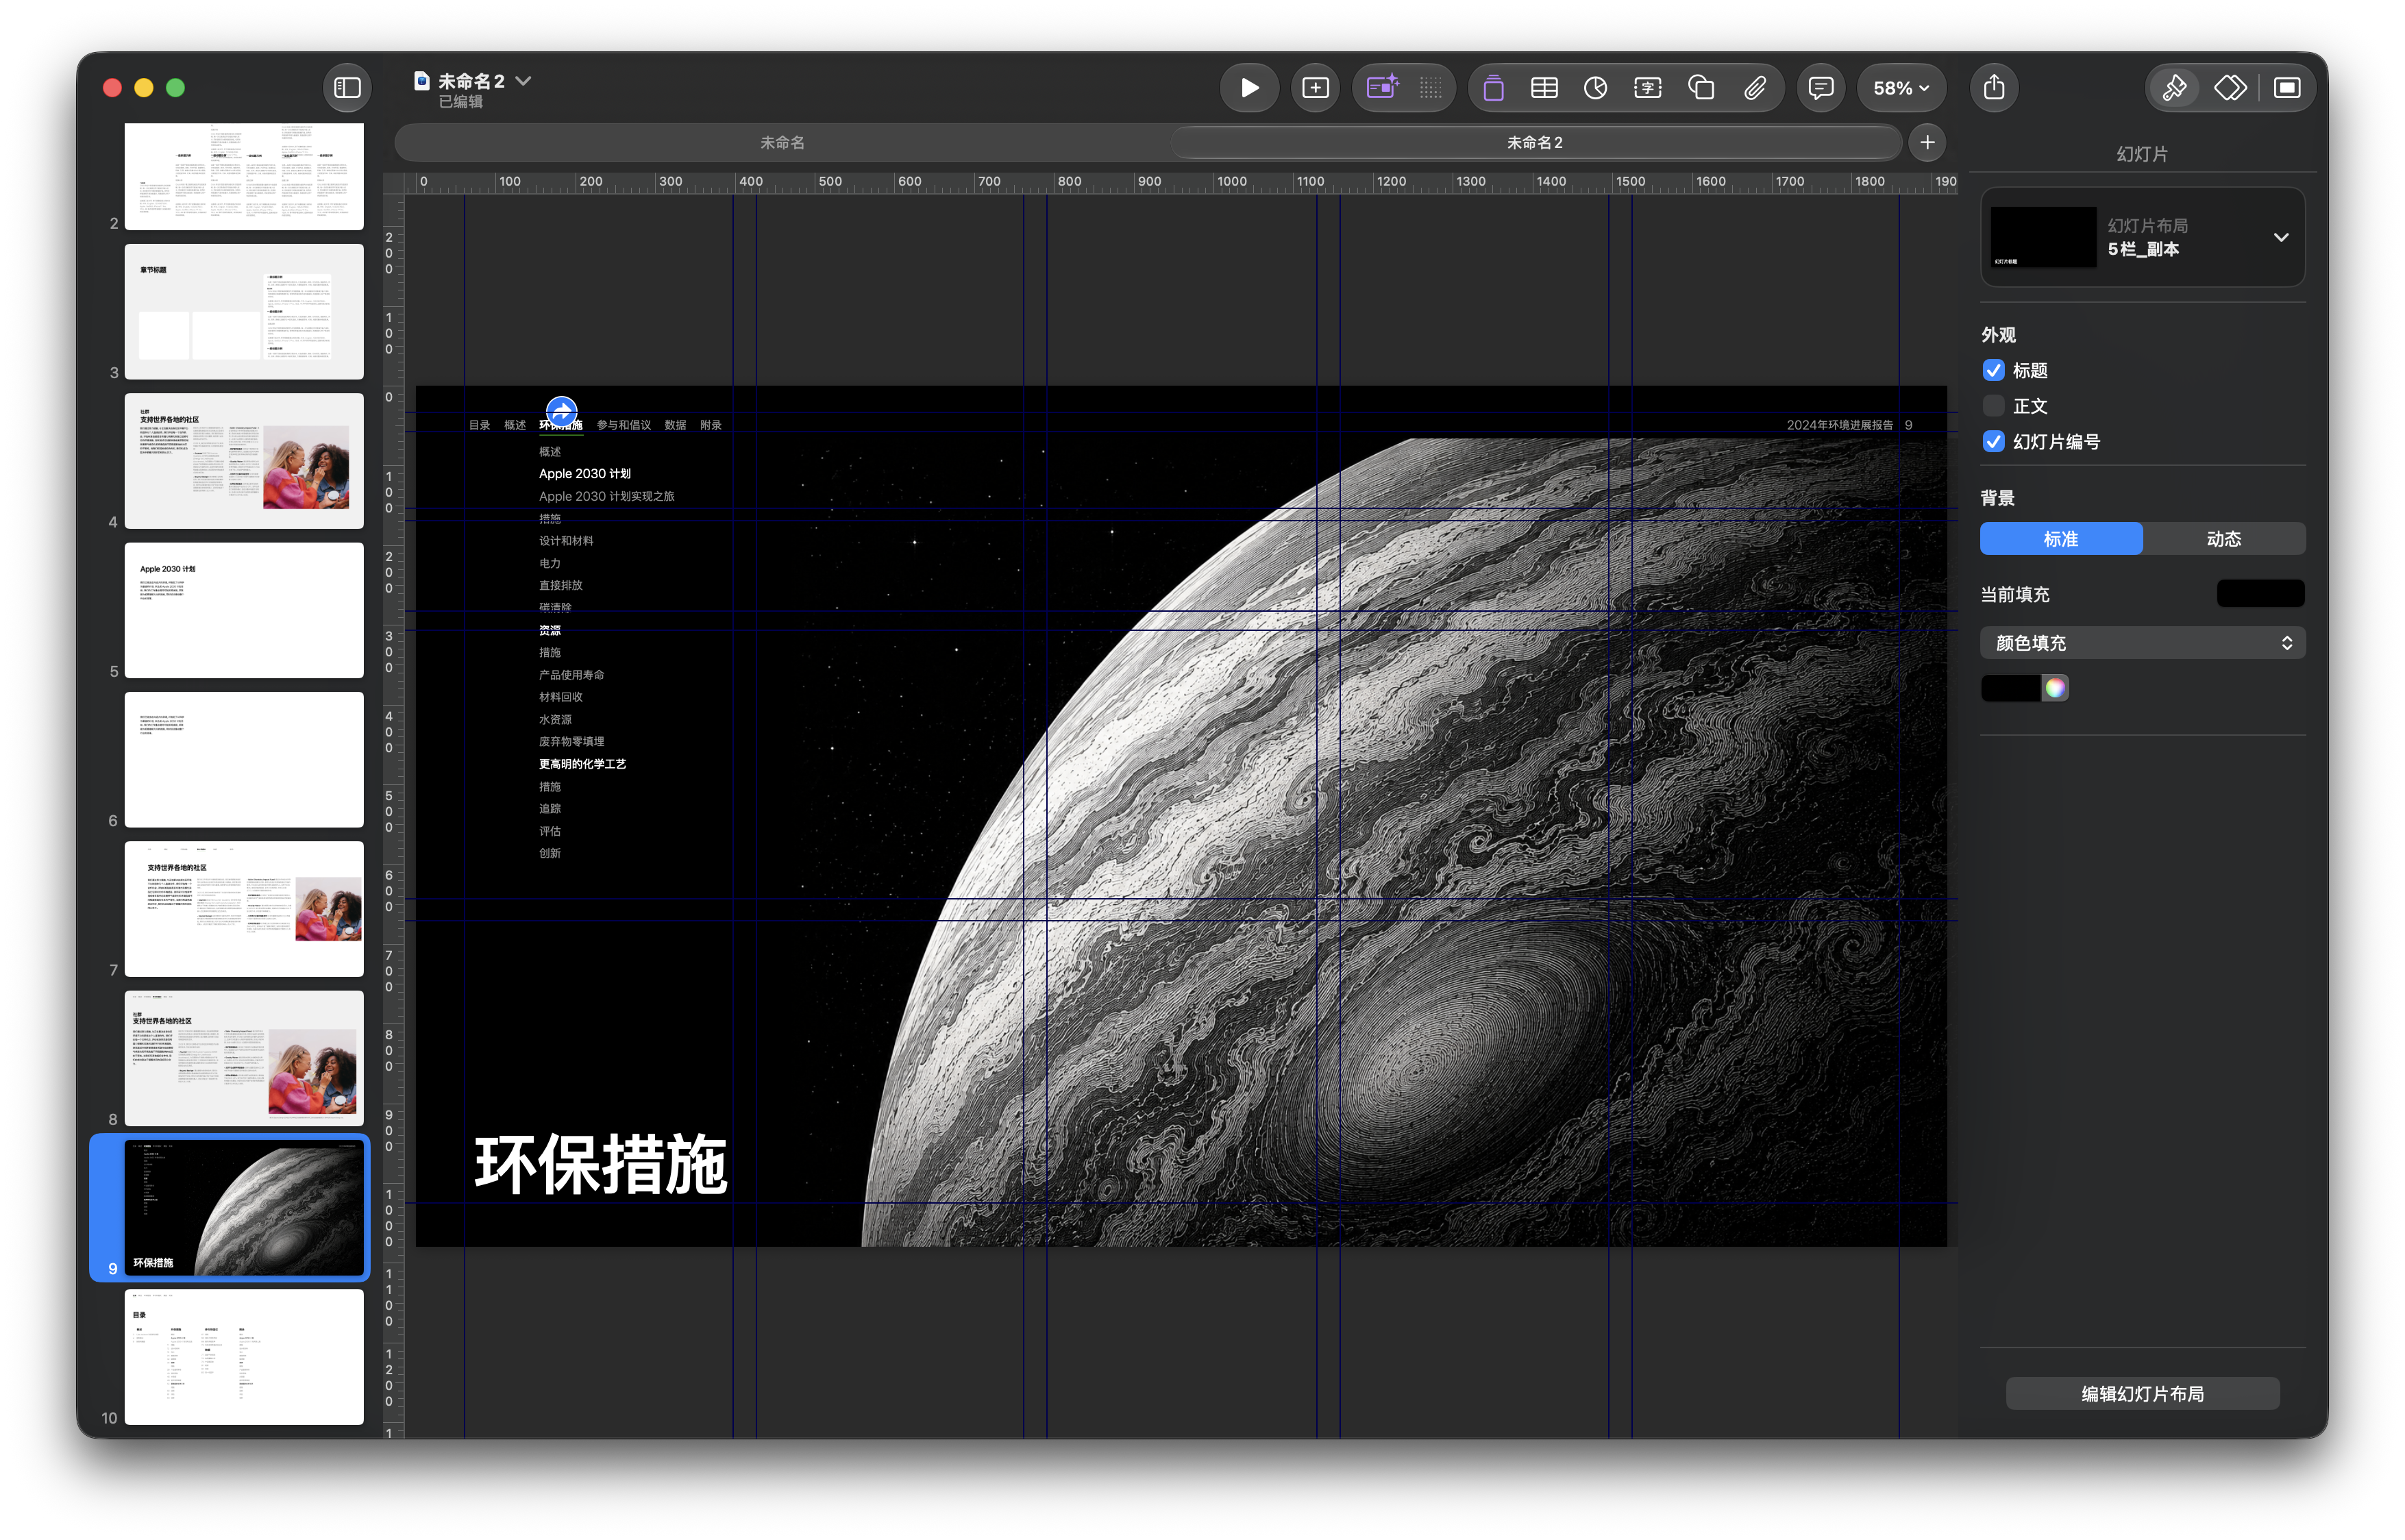Insert a chart

click(1596, 88)
